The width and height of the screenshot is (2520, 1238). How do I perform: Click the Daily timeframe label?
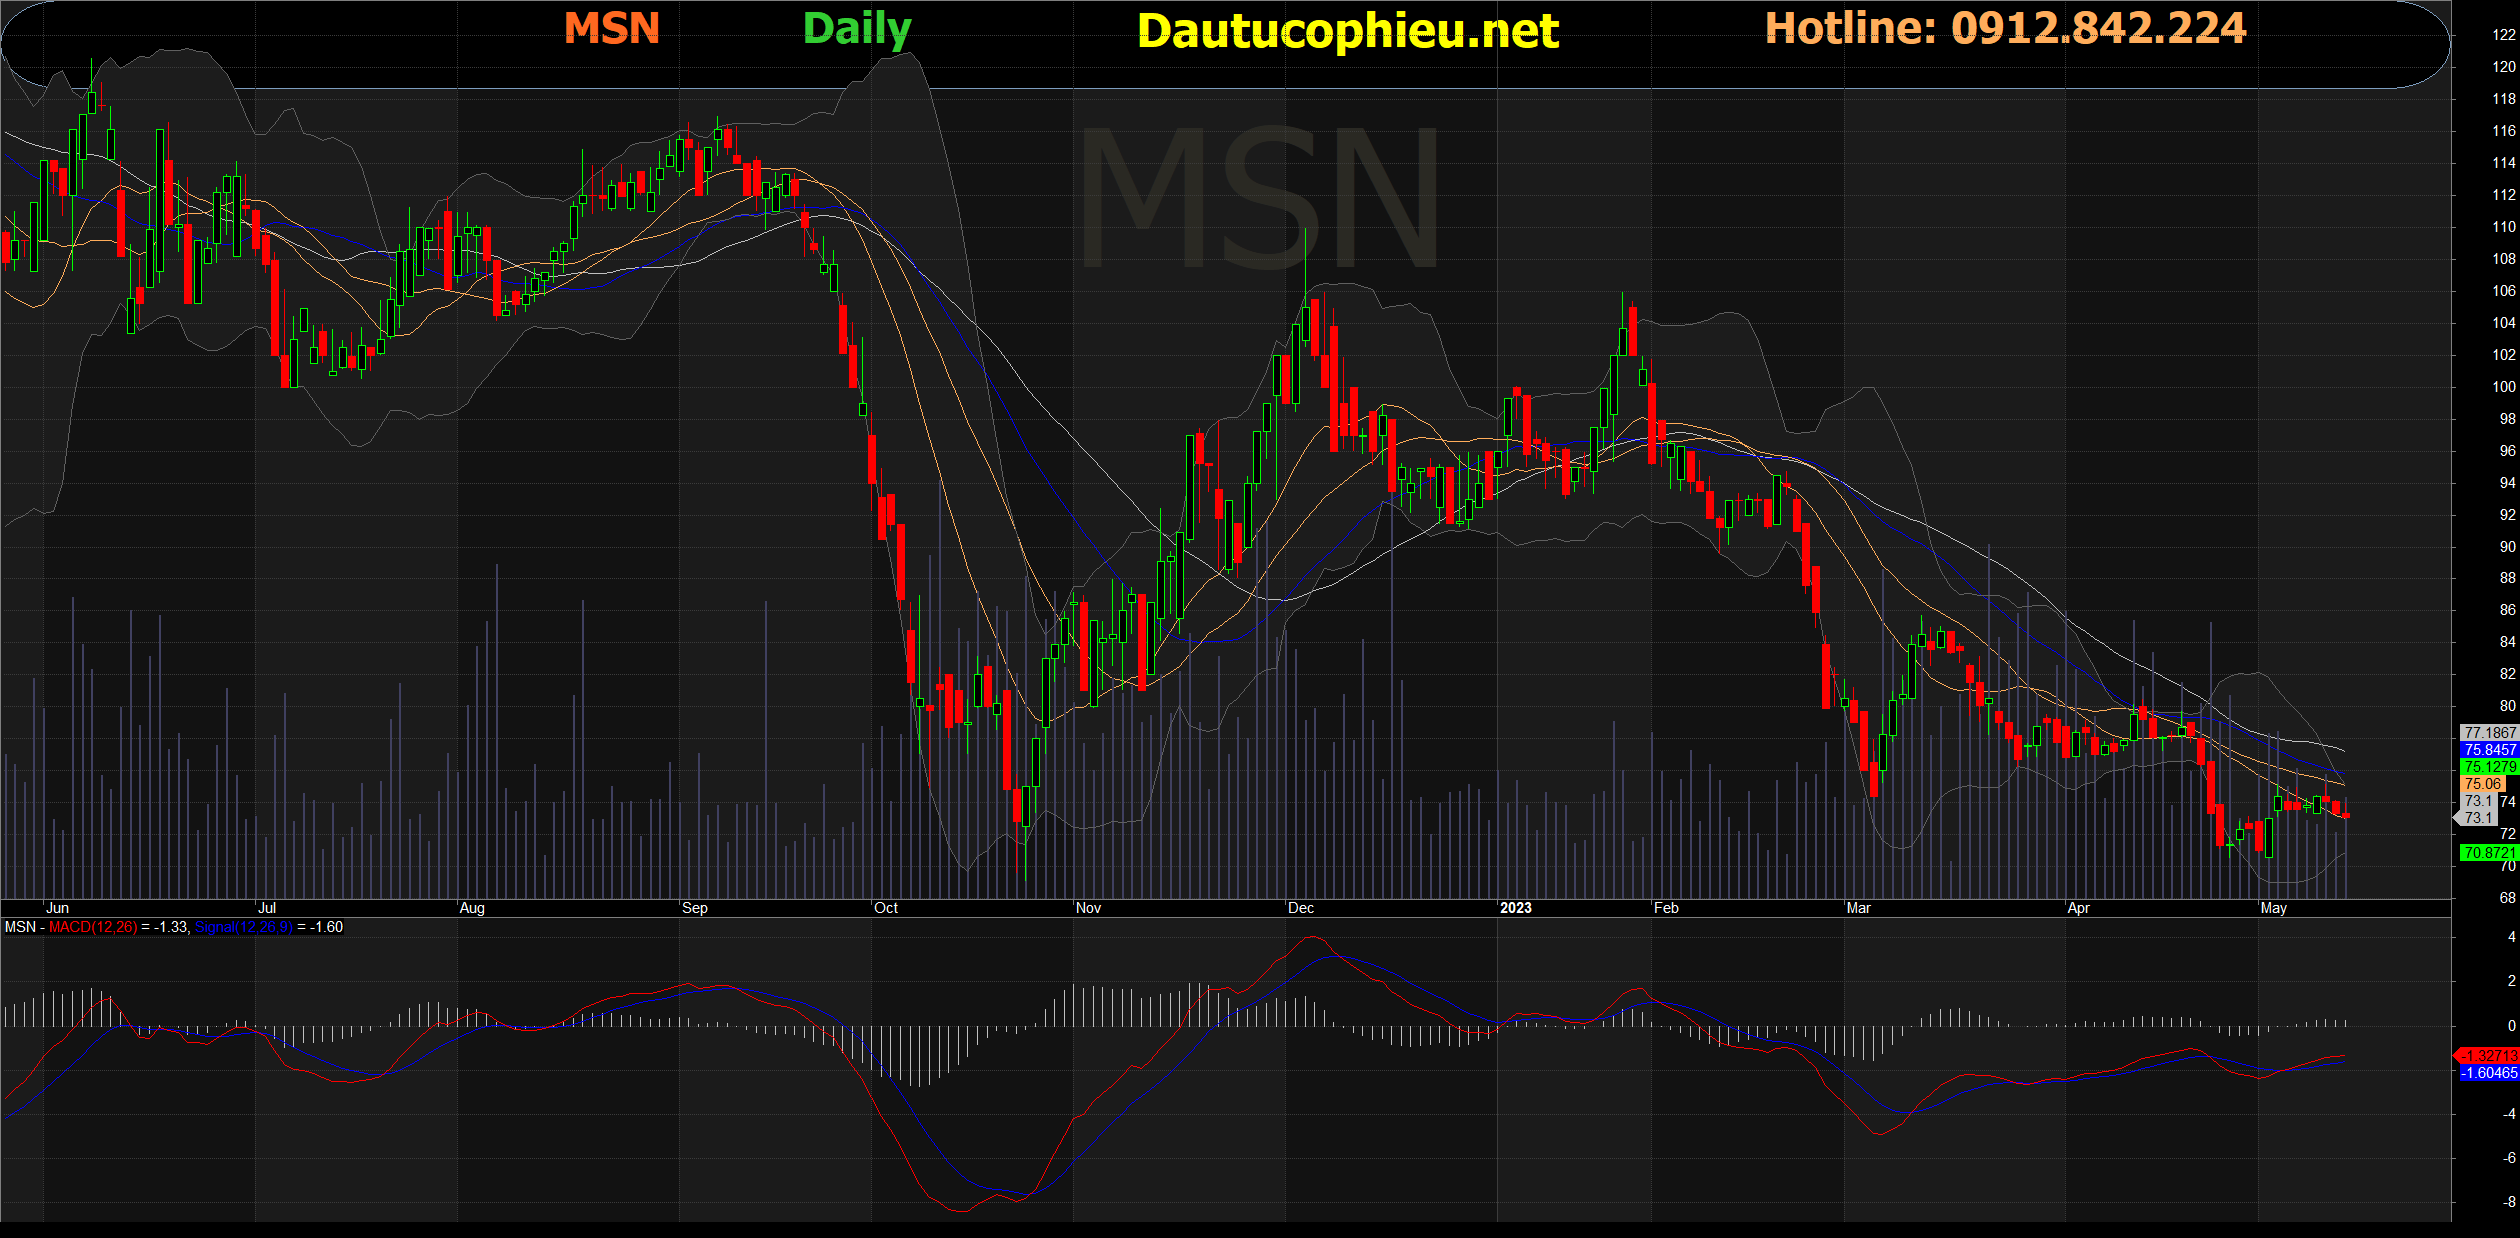(857, 28)
